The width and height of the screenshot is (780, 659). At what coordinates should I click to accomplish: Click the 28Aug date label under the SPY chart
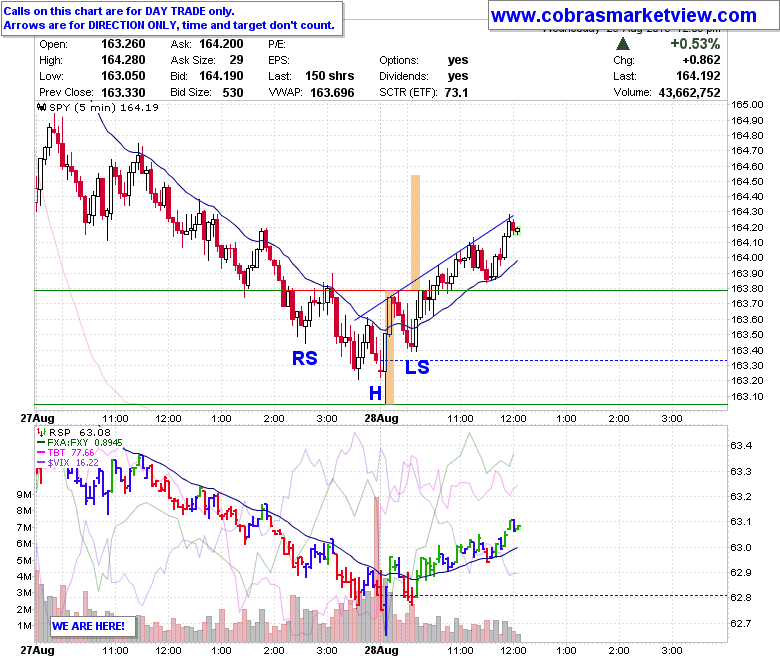click(x=381, y=418)
